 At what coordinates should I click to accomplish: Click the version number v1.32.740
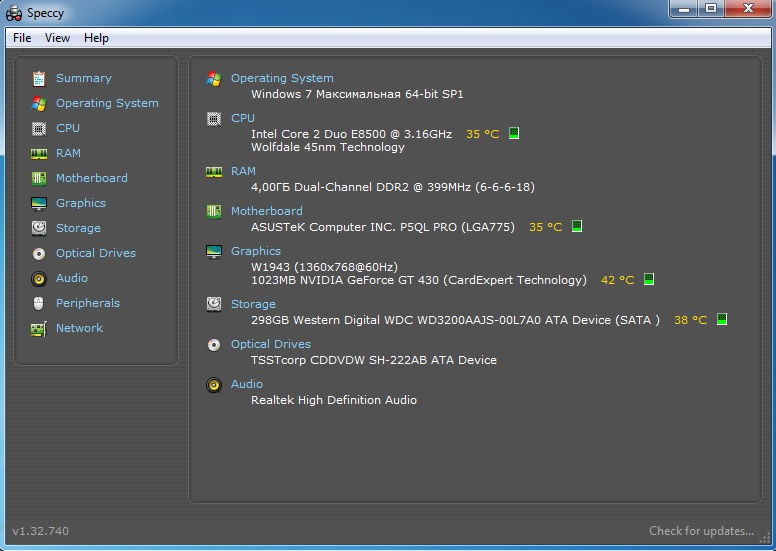tap(41, 531)
